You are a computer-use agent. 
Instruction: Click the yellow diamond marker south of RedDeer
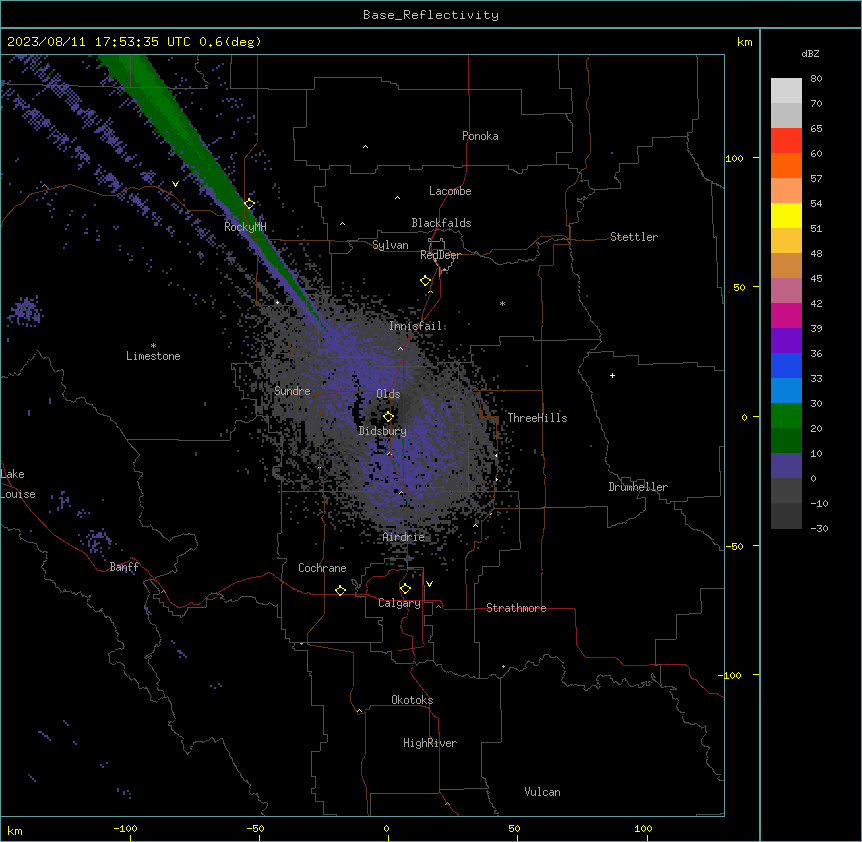point(425,281)
